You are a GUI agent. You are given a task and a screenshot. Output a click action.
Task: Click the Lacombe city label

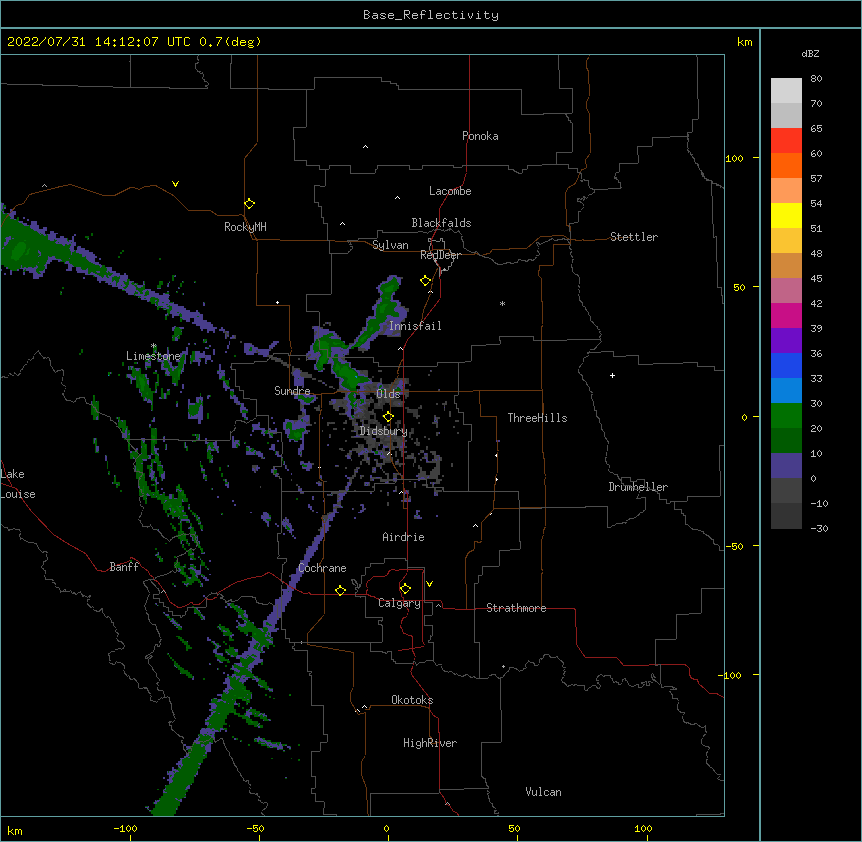[450, 191]
